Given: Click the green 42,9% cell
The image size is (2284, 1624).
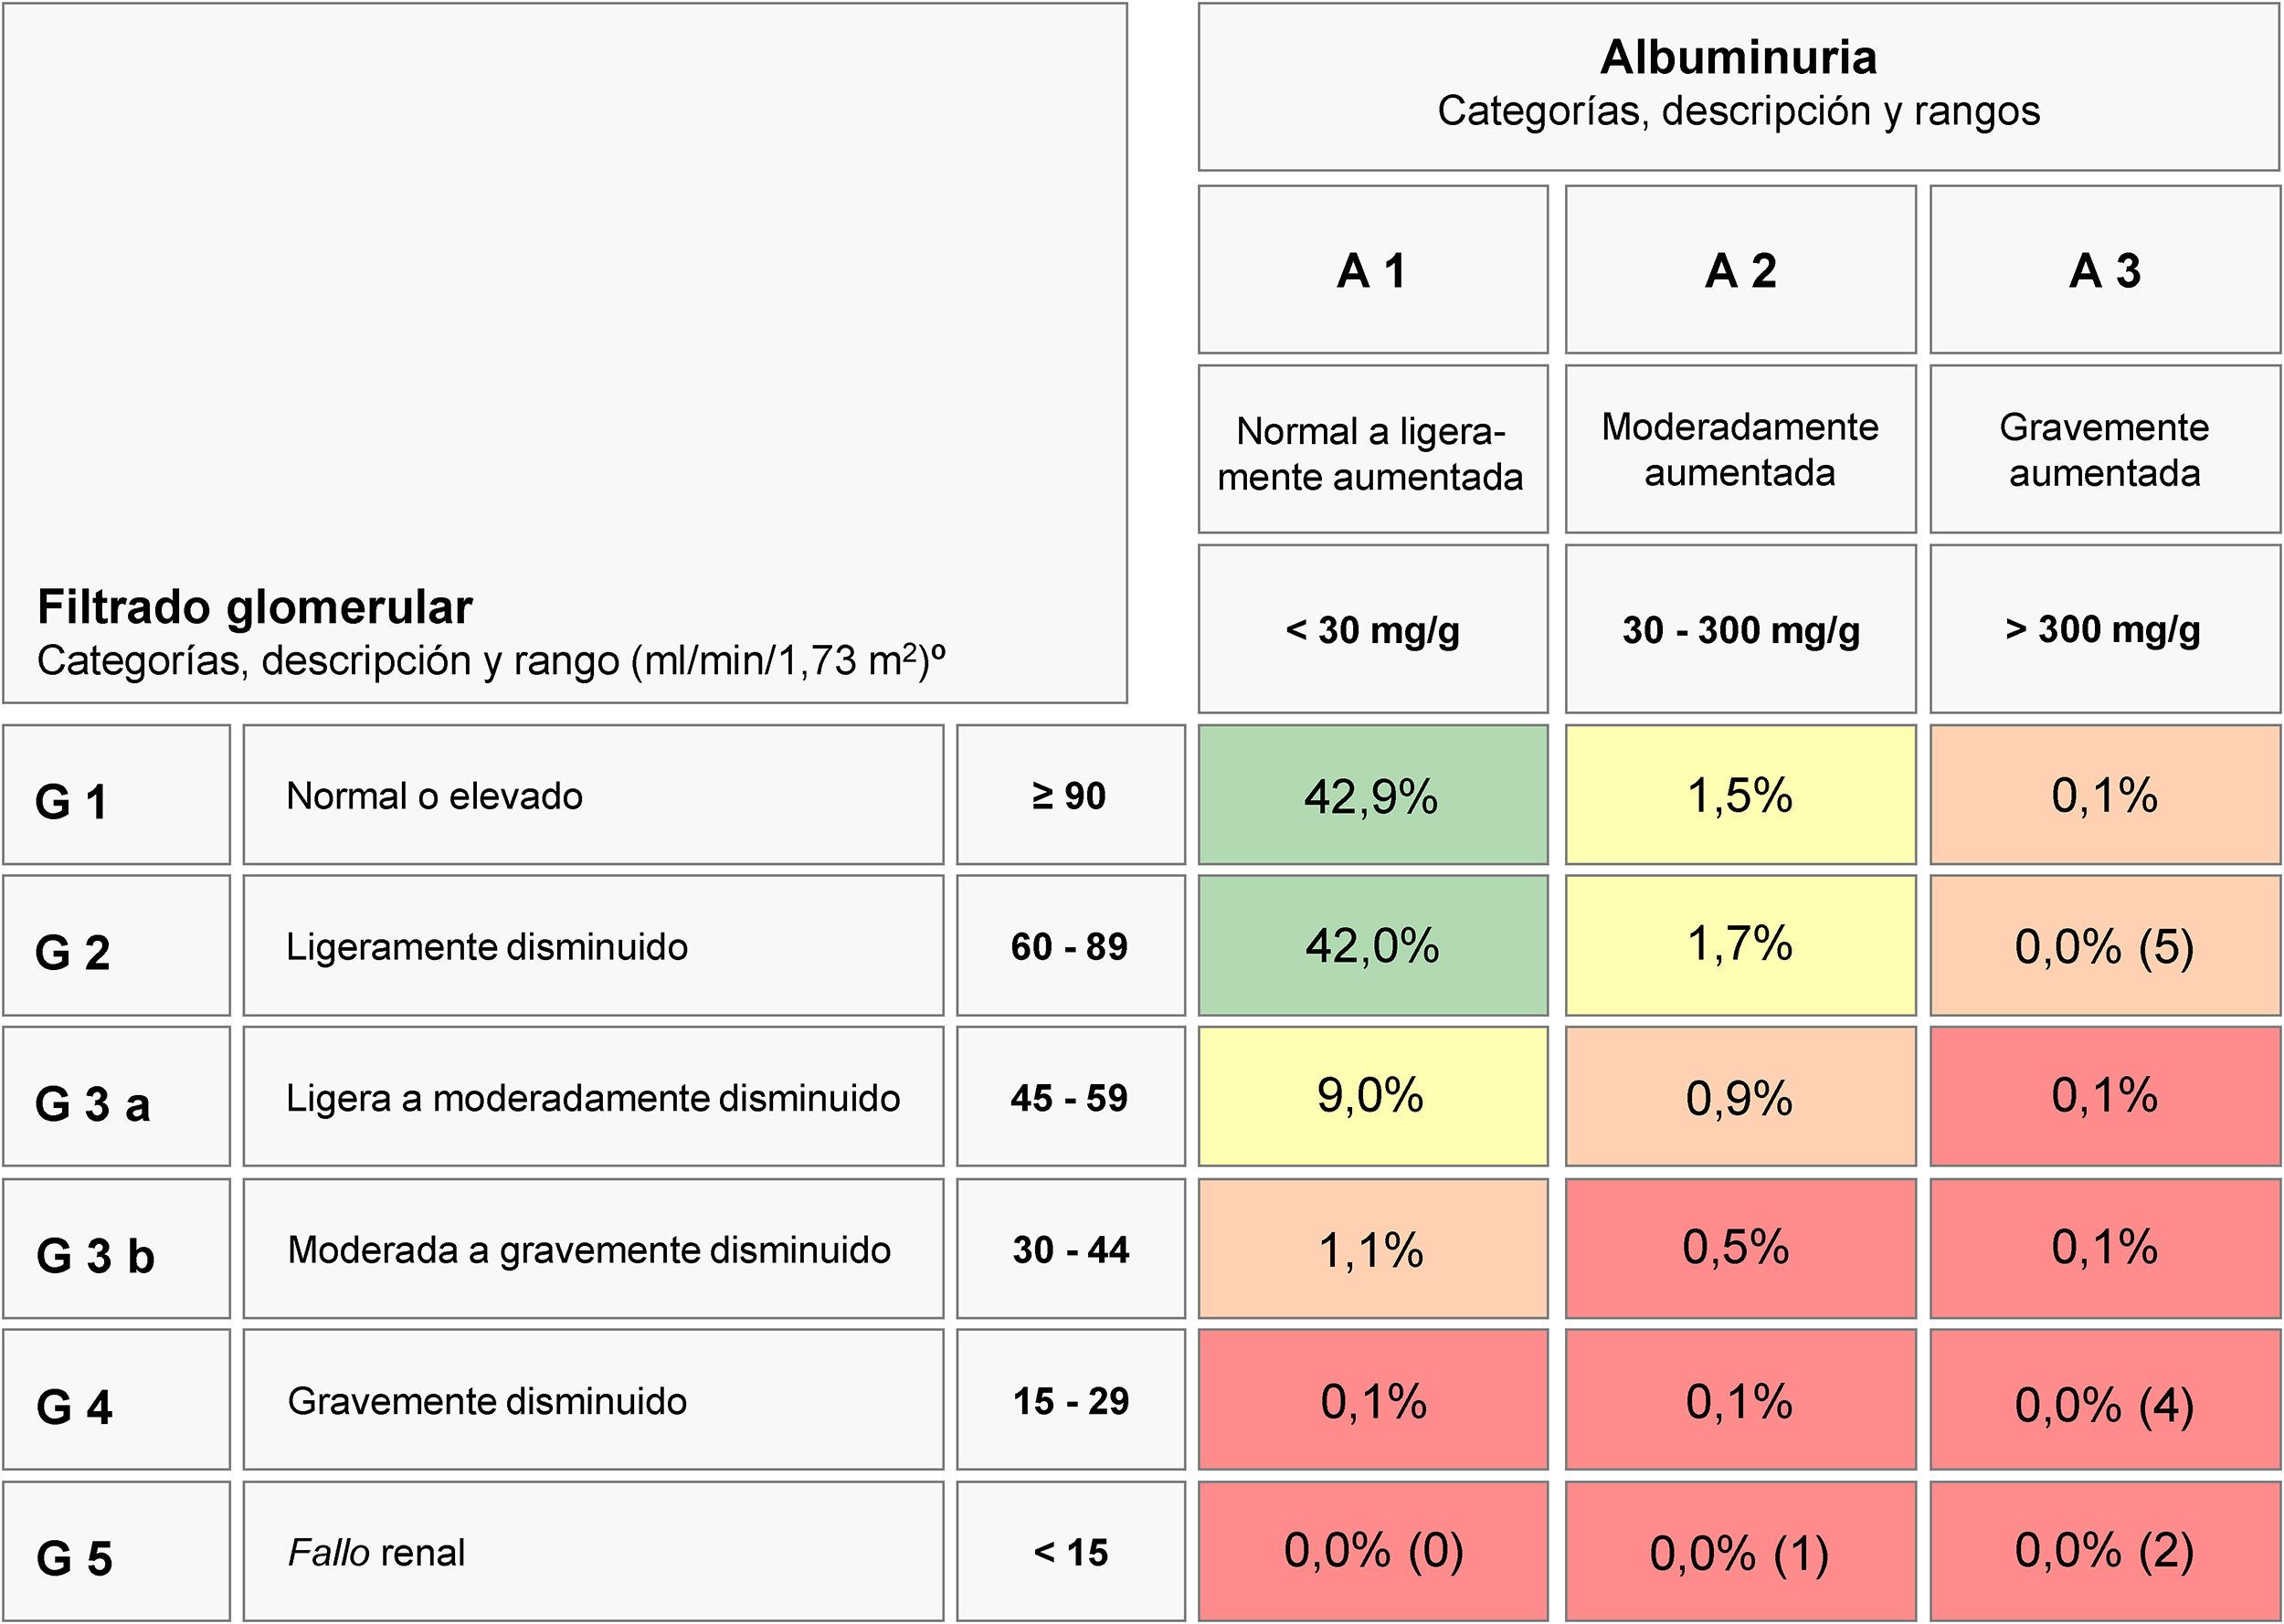Looking at the screenshot, I should [1372, 796].
